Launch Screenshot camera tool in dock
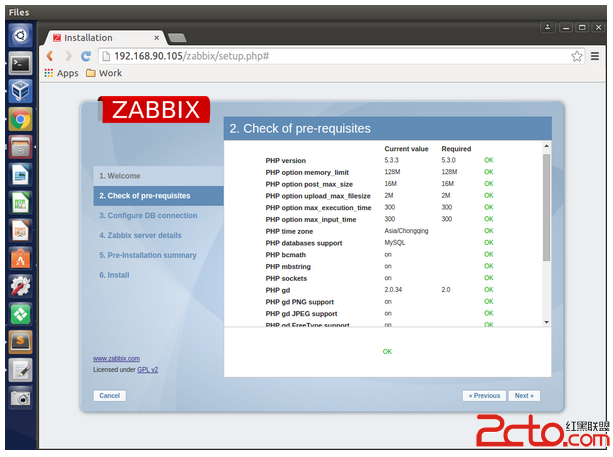Screen dimensions: 613x457 click(20, 398)
